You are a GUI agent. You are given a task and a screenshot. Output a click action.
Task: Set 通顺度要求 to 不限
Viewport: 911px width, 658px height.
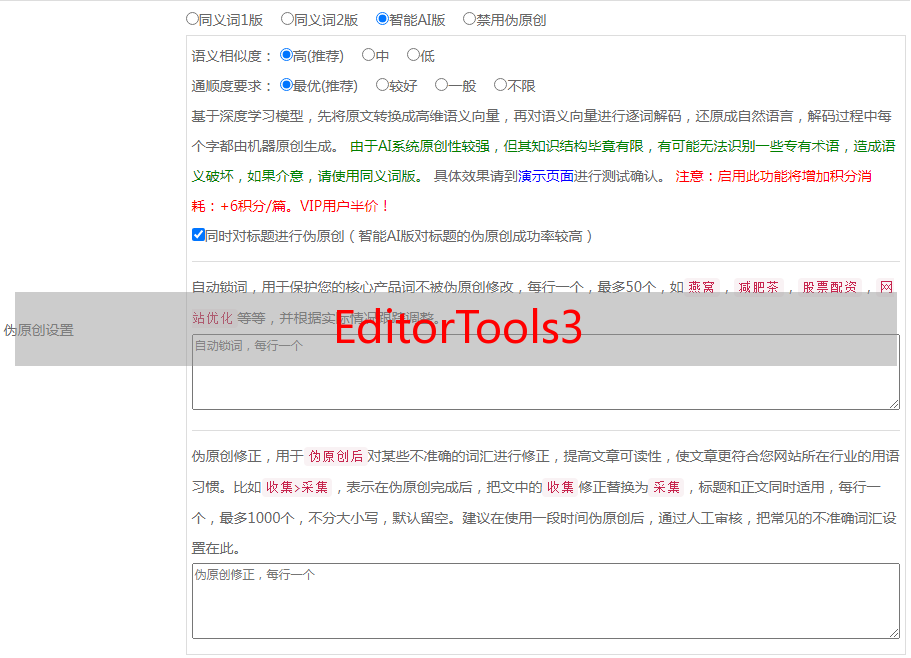click(500, 85)
